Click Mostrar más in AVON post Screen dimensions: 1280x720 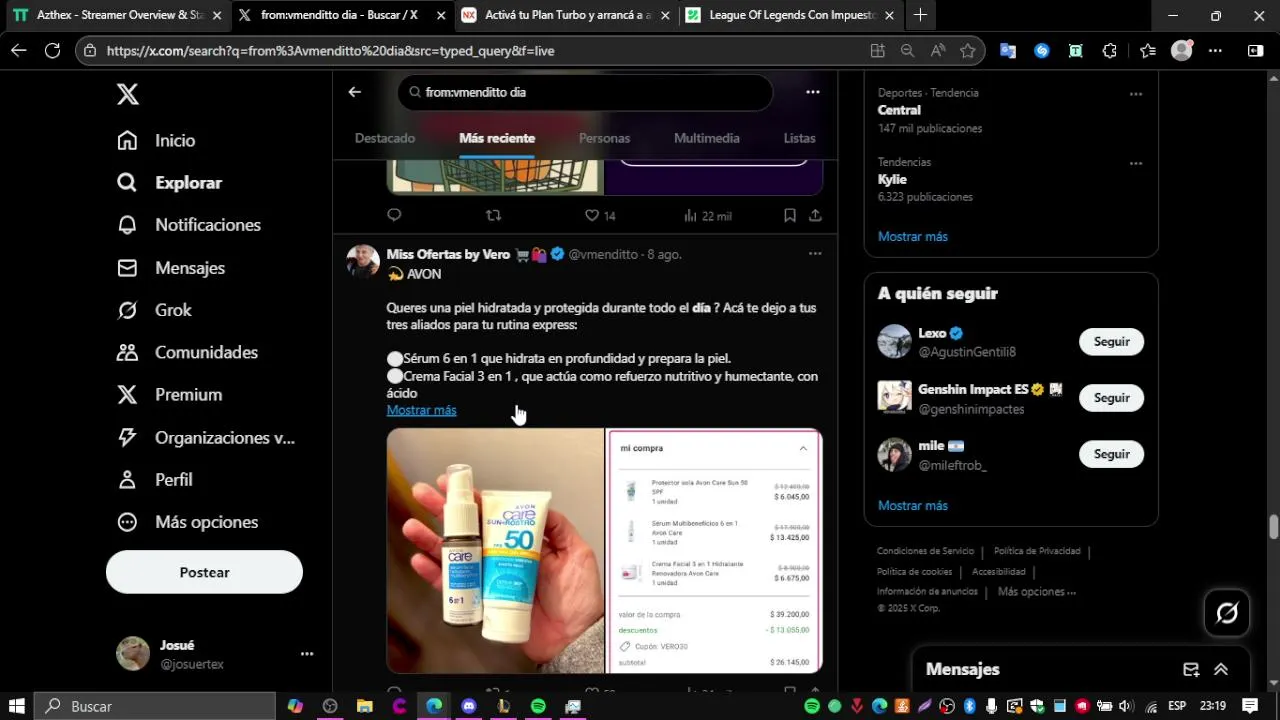pyautogui.click(x=421, y=410)
